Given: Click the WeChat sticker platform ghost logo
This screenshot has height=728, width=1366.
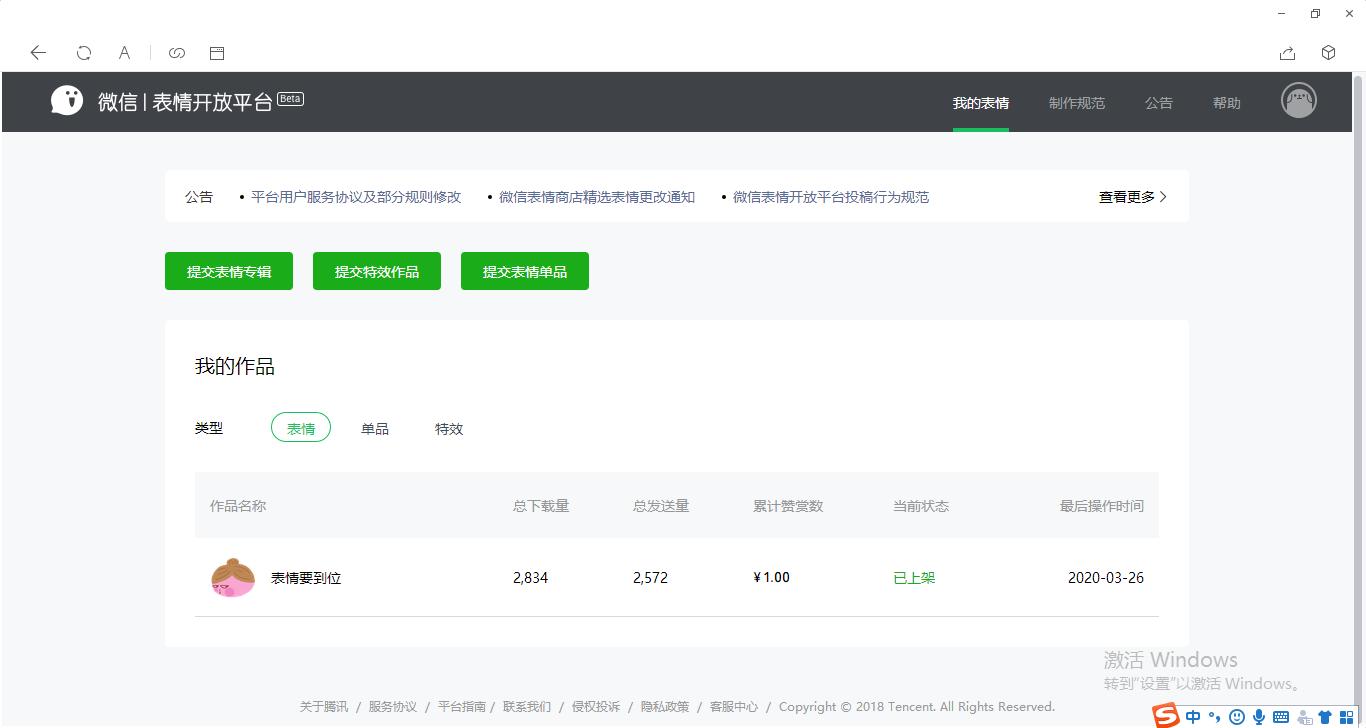Looking at the screenshot, I should coord(66,99).
